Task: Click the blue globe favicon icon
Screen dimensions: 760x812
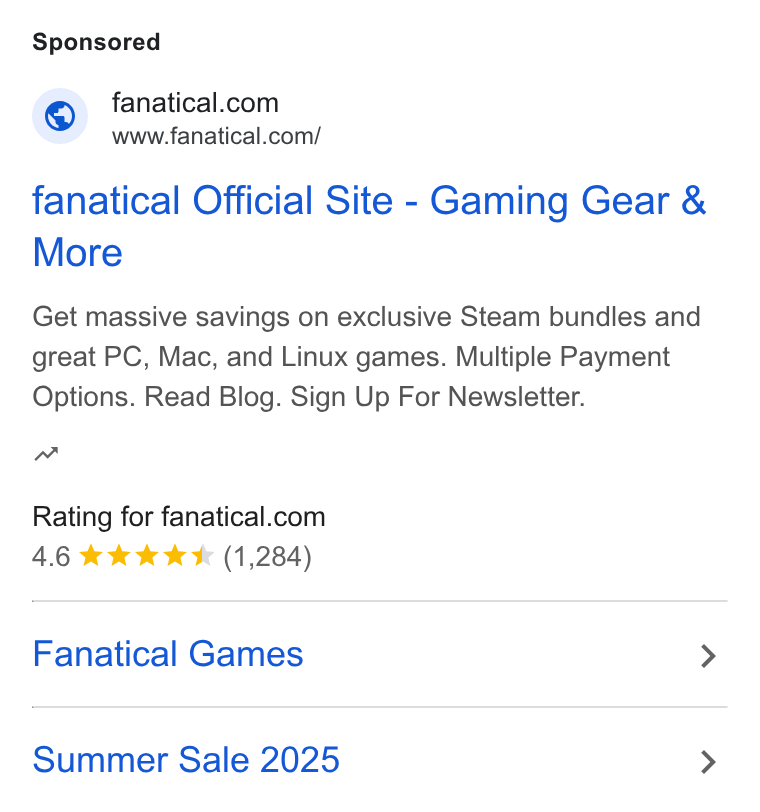Action: pyautogui.click(x=60, y=116)
